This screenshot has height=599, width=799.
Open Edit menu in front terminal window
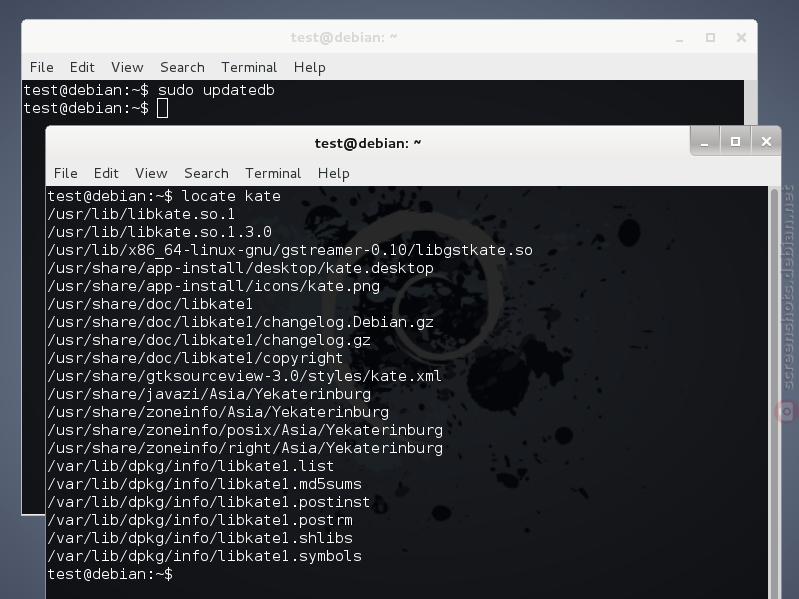pyautogui.click(x=106, y=173)
